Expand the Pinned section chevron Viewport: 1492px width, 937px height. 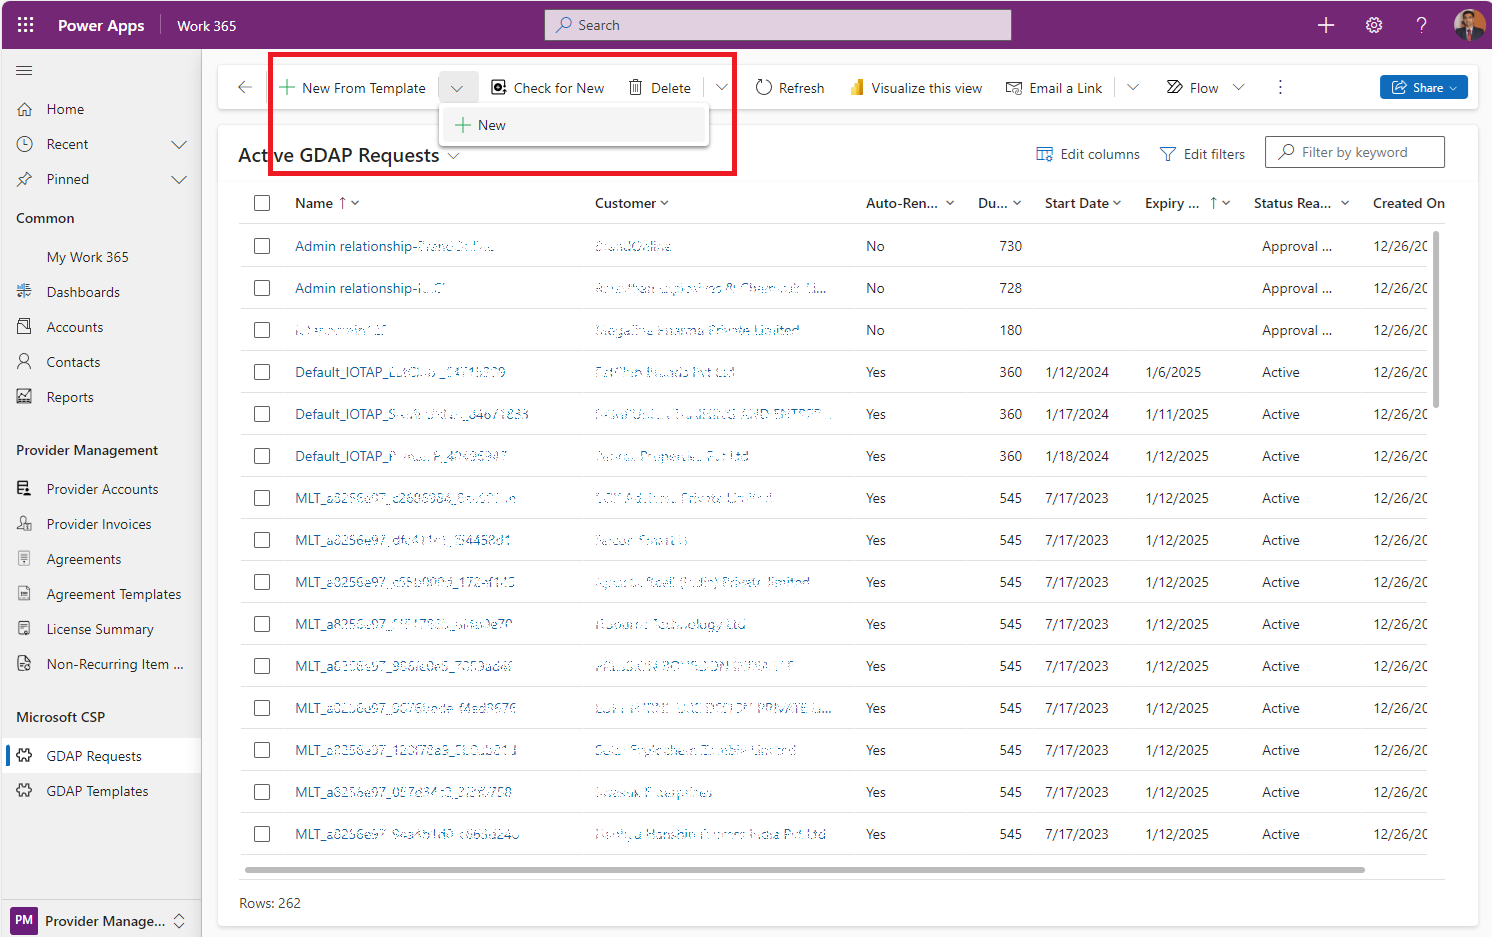tap(179, 179)
